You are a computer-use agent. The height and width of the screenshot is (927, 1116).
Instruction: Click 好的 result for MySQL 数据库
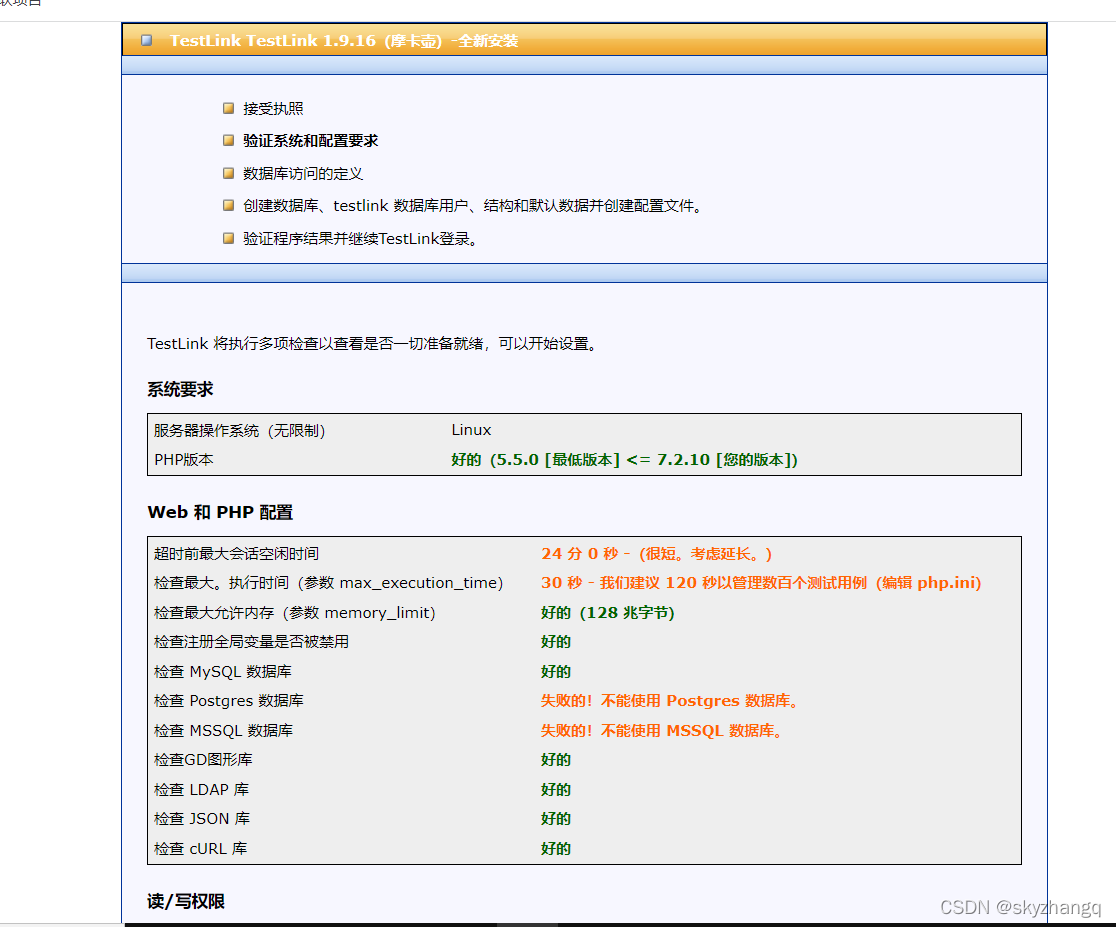point(556,672)
